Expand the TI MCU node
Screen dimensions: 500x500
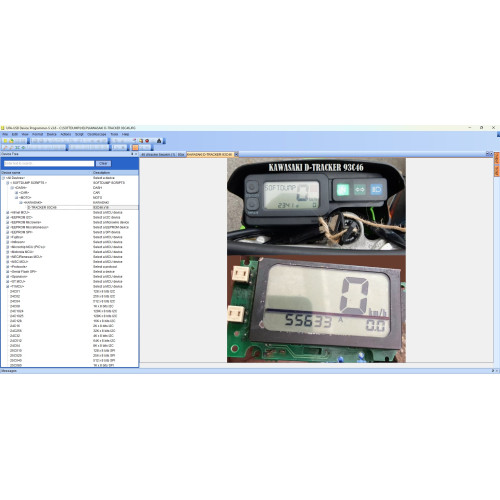click(x=8, y=286)
